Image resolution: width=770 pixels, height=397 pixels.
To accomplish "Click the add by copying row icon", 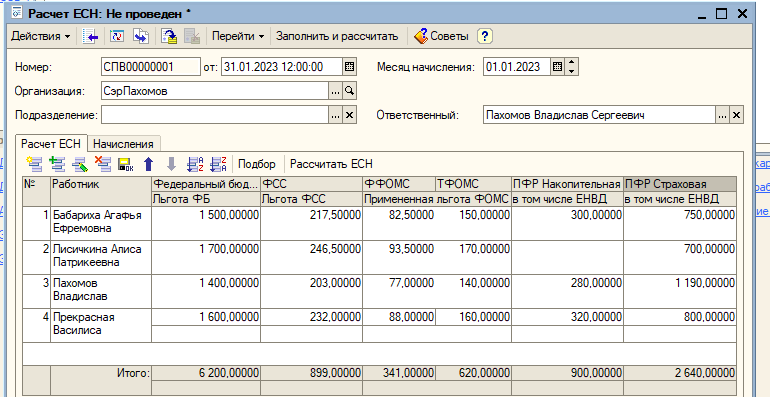I will (x=58, y=164).
